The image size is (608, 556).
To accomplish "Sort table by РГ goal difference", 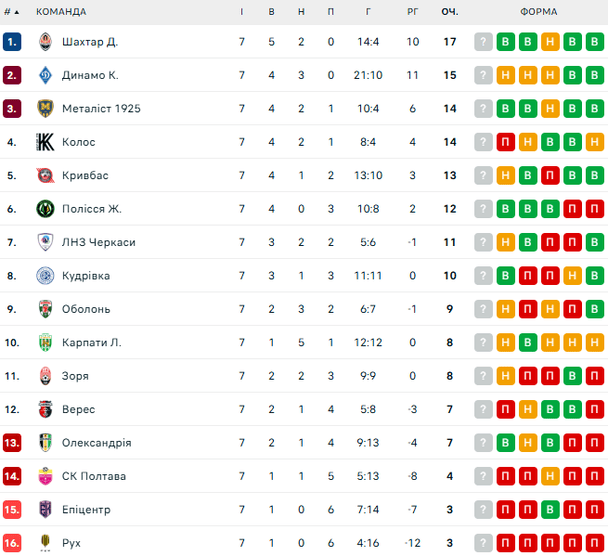I will coord(412,12).
